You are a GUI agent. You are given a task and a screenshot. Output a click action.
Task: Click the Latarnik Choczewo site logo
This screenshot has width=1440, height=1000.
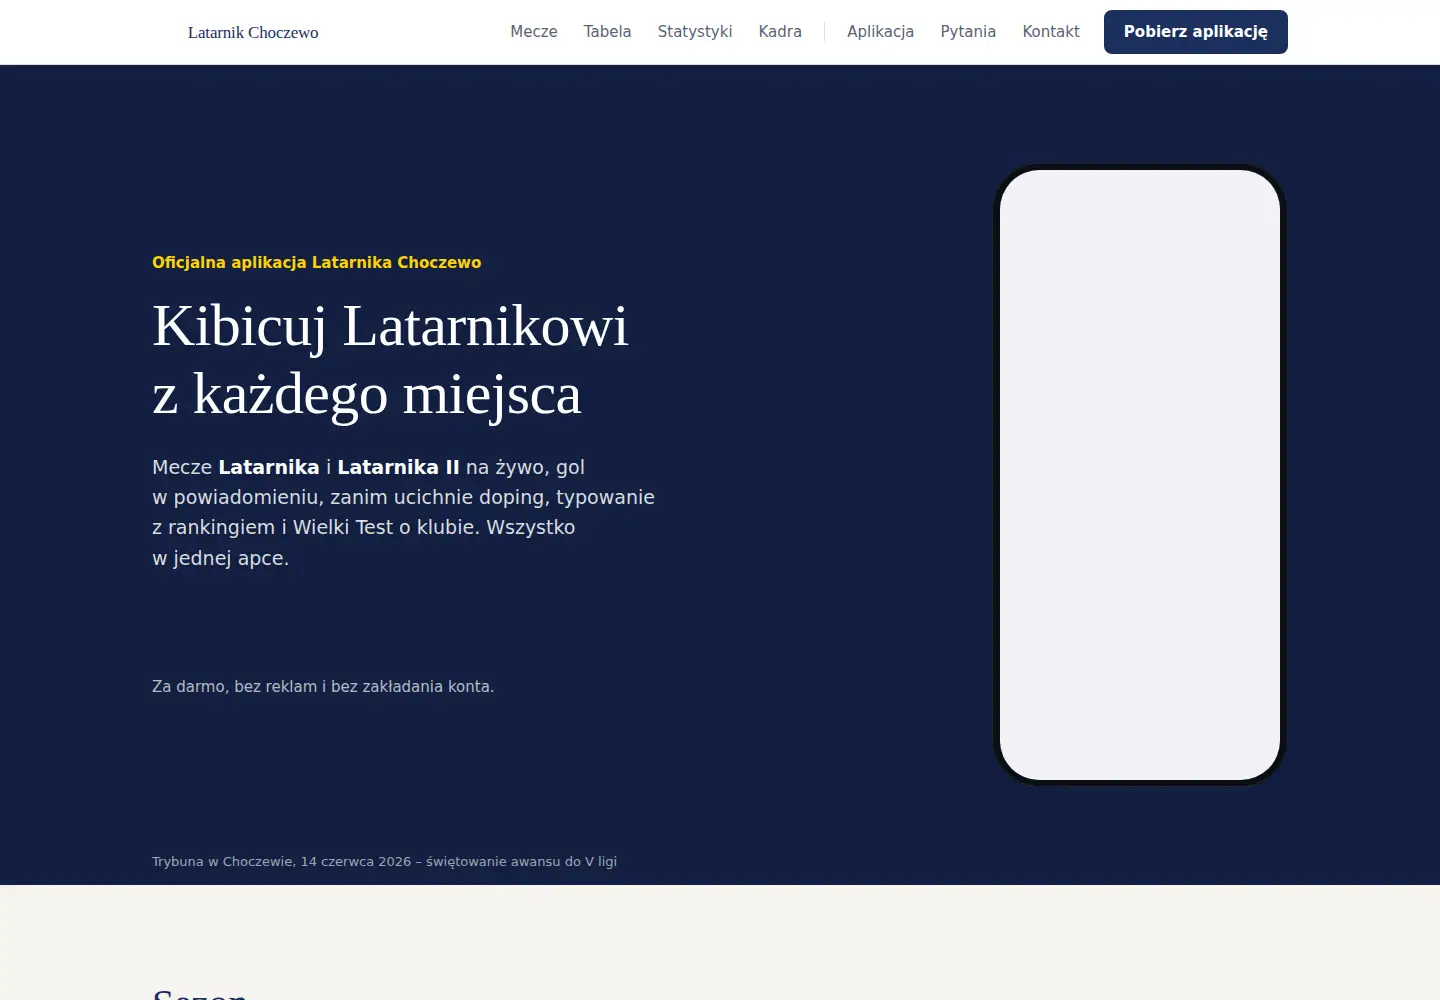point(253,32)
